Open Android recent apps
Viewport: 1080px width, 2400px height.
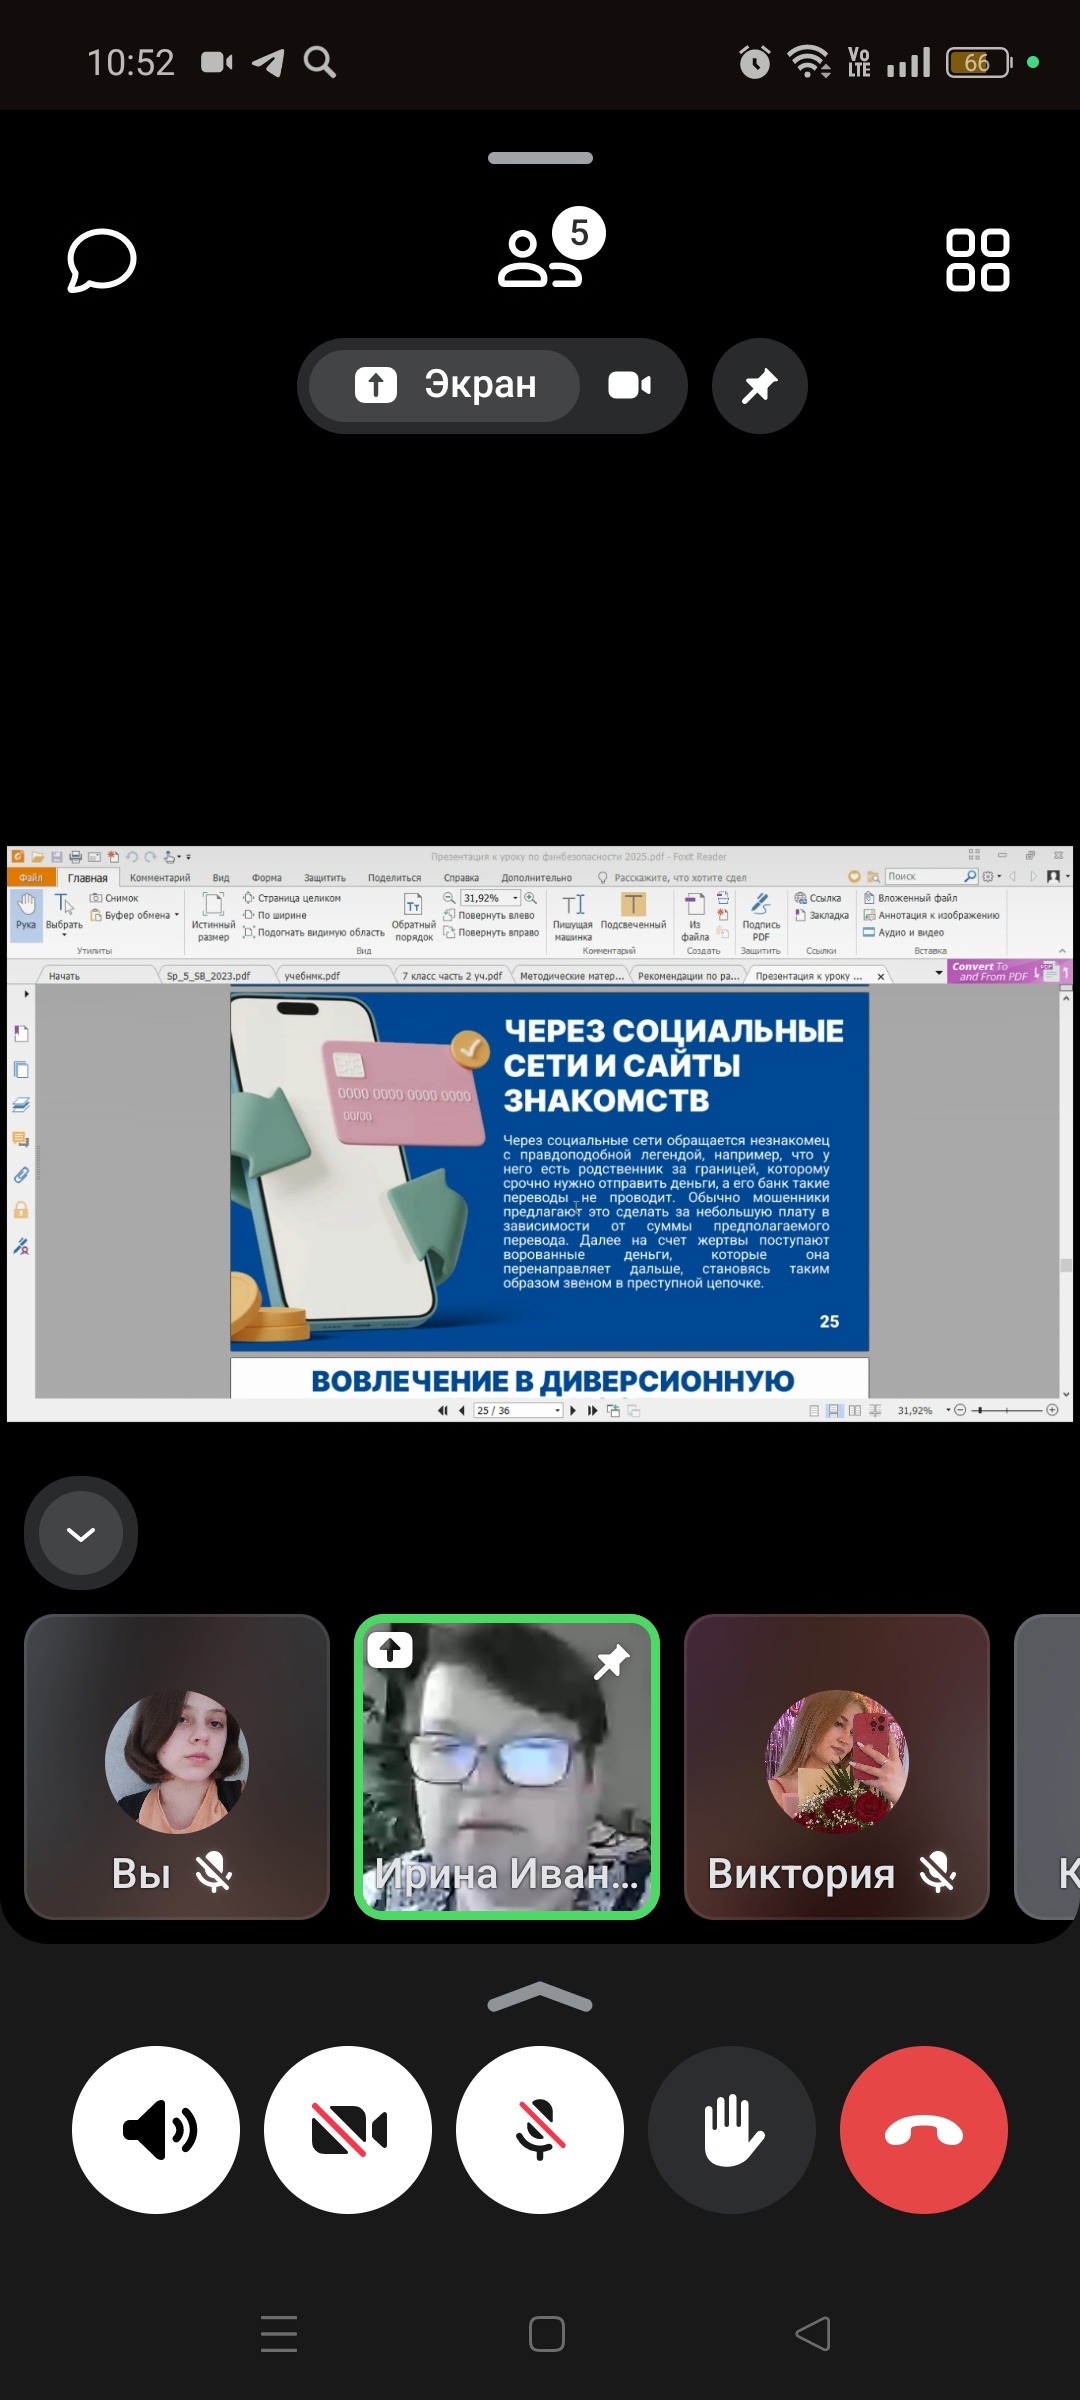point(278,2334)
